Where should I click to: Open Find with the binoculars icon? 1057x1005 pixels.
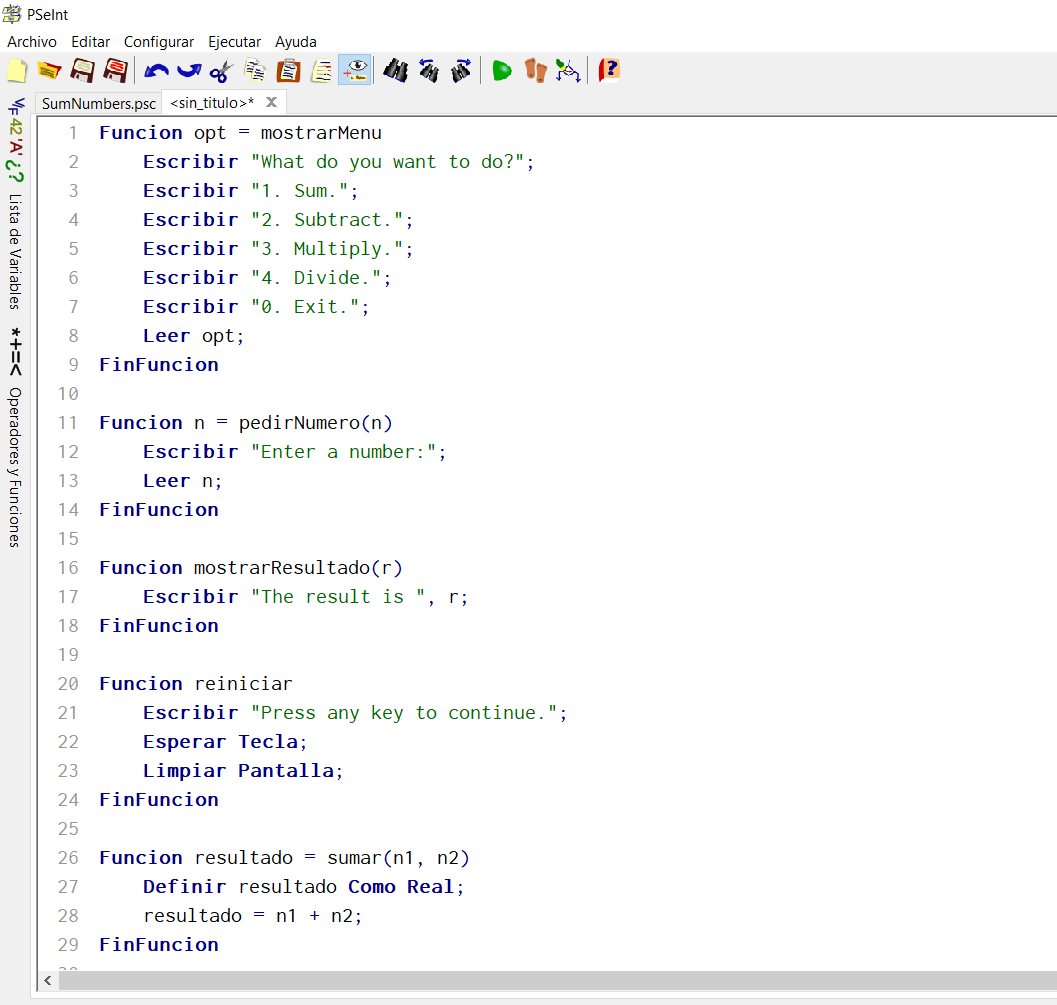(396, 70)
